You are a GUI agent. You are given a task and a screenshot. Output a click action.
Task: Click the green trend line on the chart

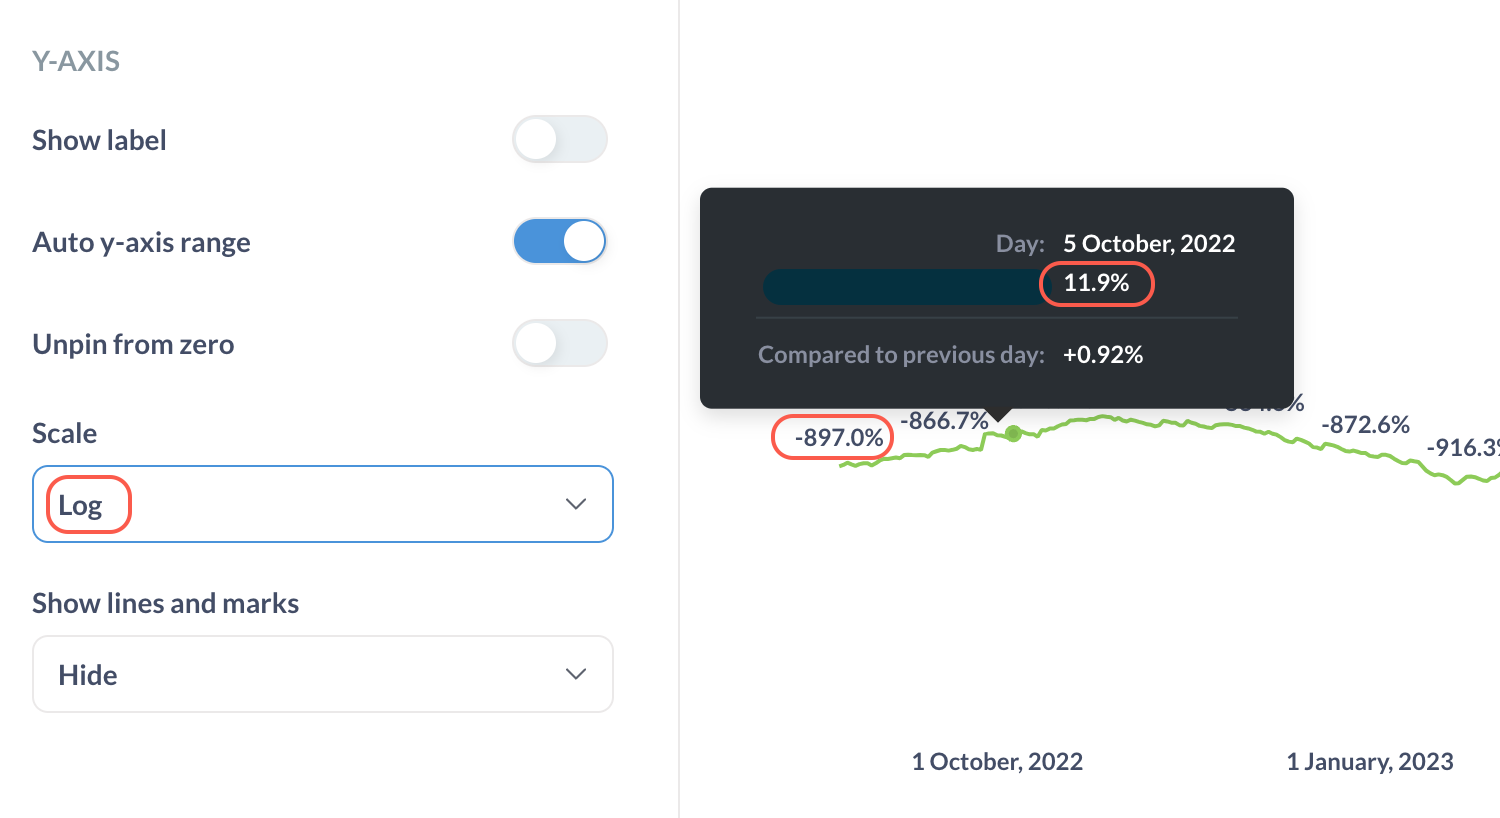1150,420
